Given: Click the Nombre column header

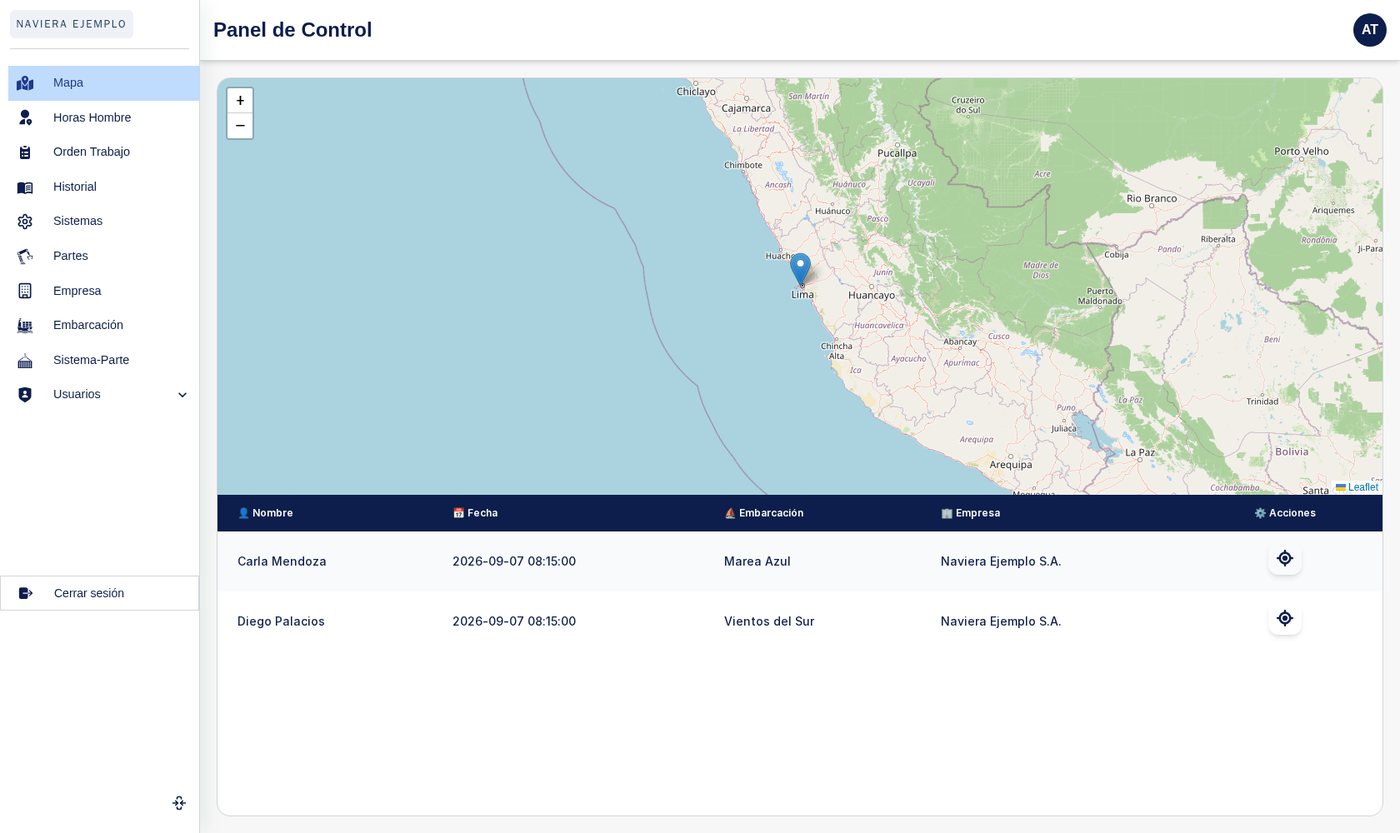Looking at the screenshot, I should (265, 513).
